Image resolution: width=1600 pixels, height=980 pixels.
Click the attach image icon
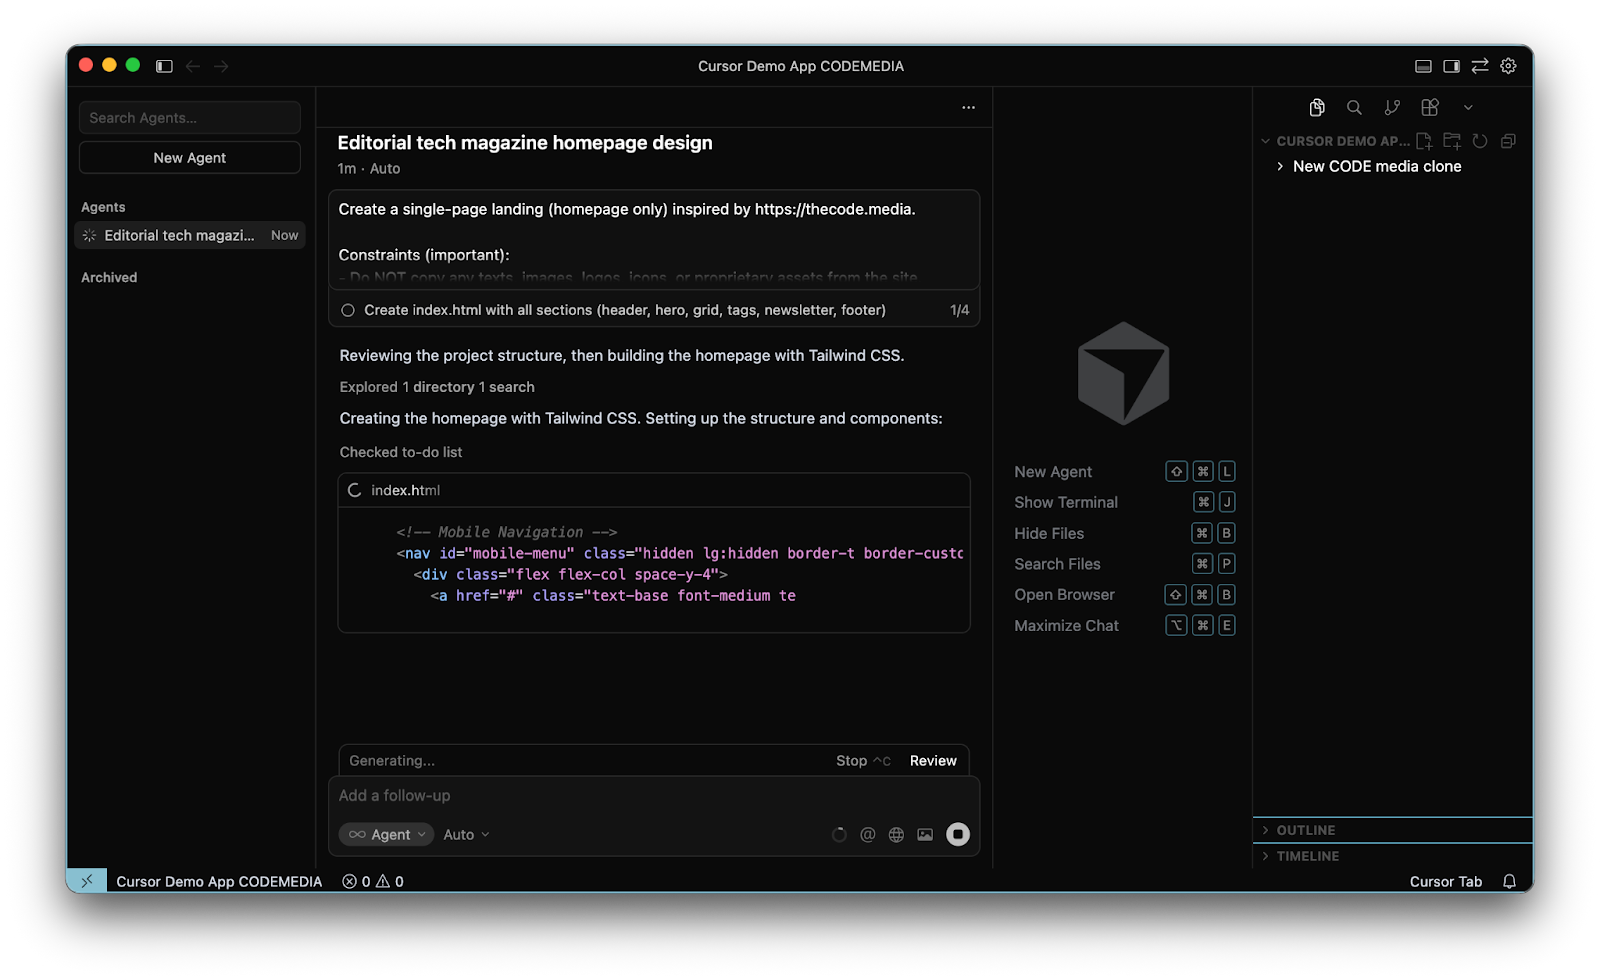coord(925,835)
